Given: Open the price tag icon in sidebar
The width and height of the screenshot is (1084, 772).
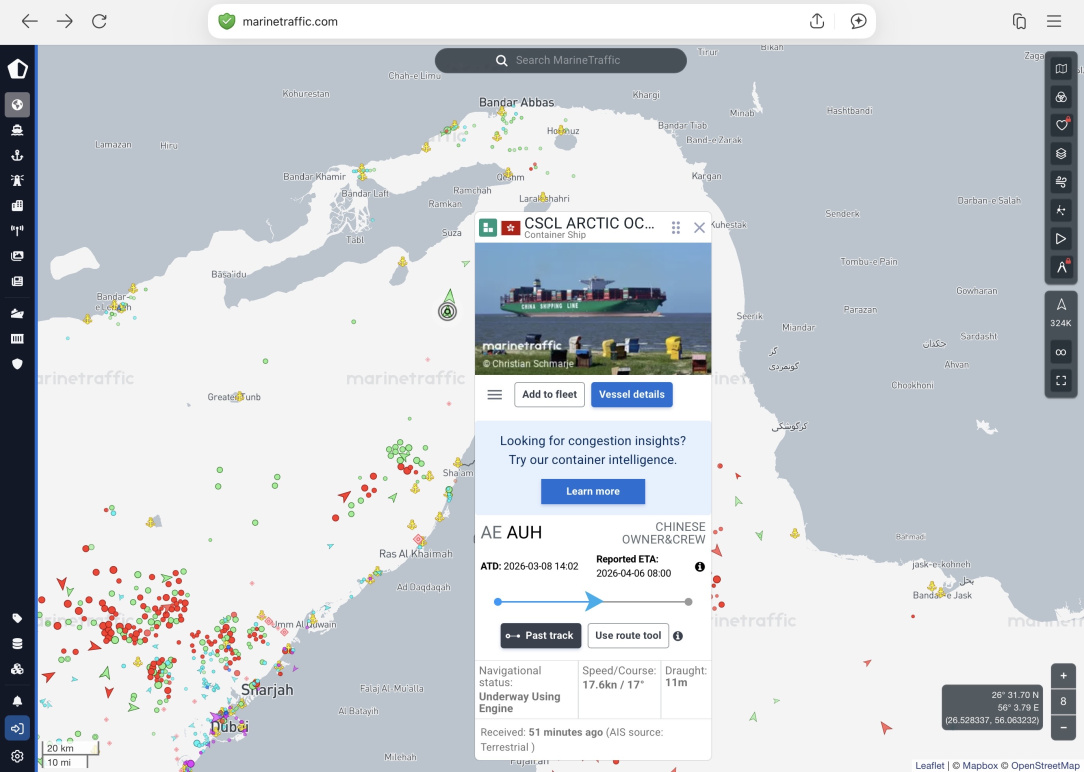Looking at the screenshot, I should pos(17,619).
